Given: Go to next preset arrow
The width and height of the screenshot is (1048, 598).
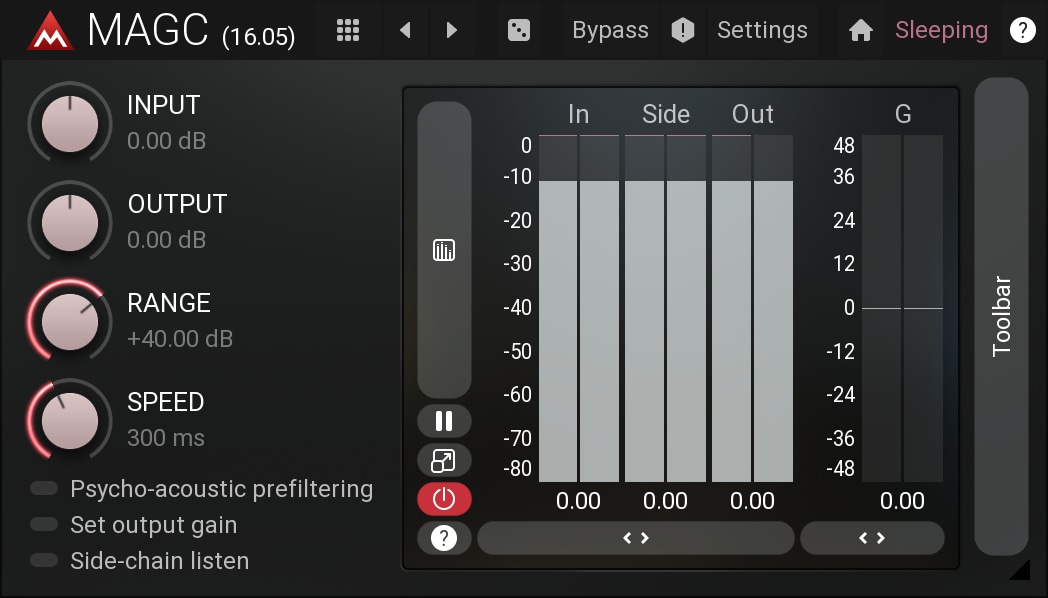Looking at the screenshot, I should (x=452, y=30).
